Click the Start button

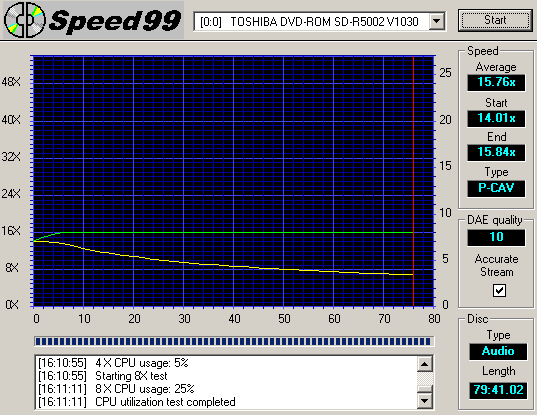[495, 20]
